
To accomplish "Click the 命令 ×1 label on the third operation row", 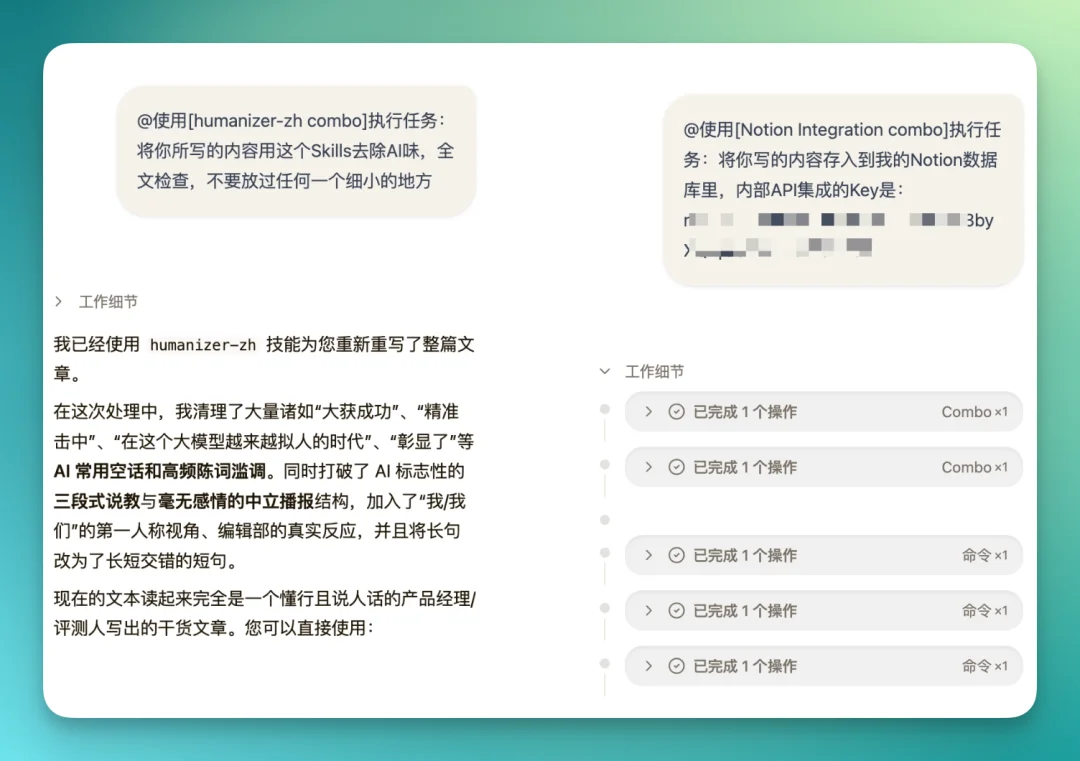I will pos(985,555).
